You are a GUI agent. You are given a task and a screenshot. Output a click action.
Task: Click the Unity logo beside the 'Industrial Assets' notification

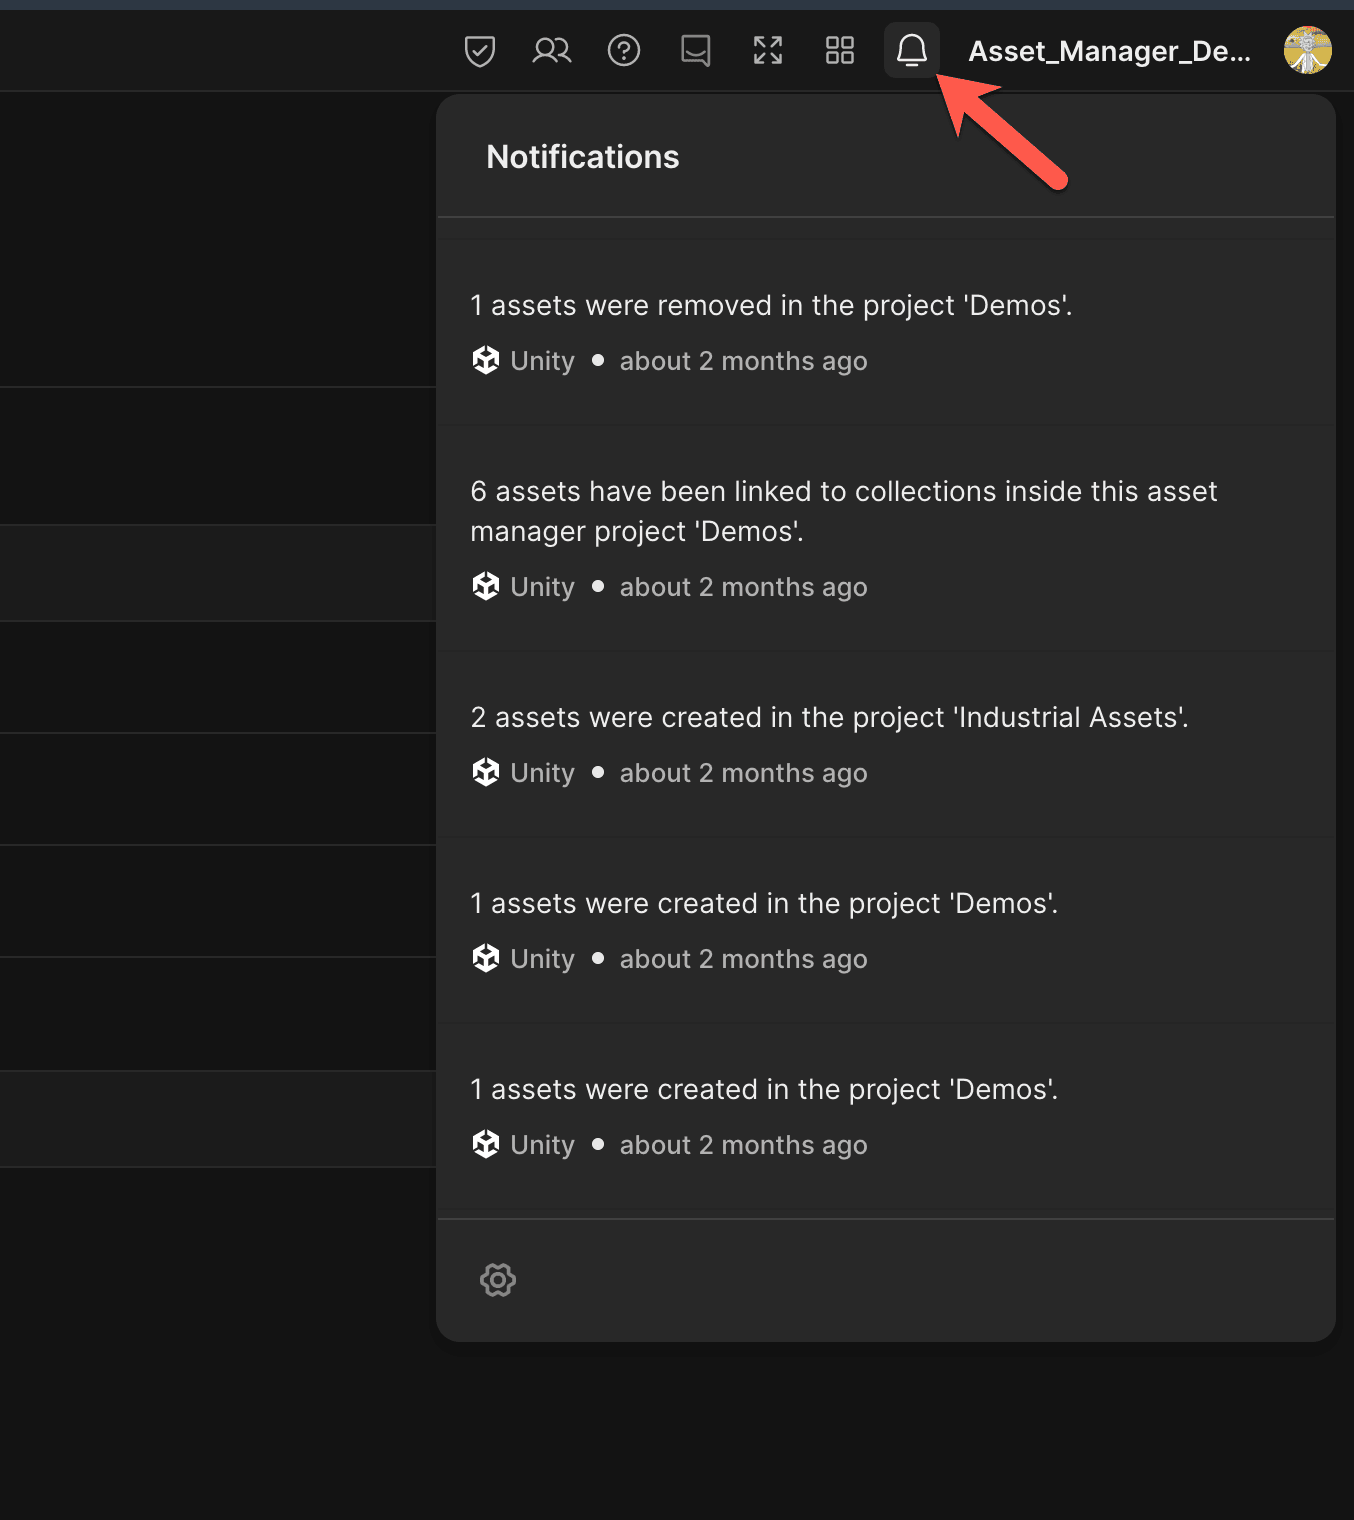(486, 772)
